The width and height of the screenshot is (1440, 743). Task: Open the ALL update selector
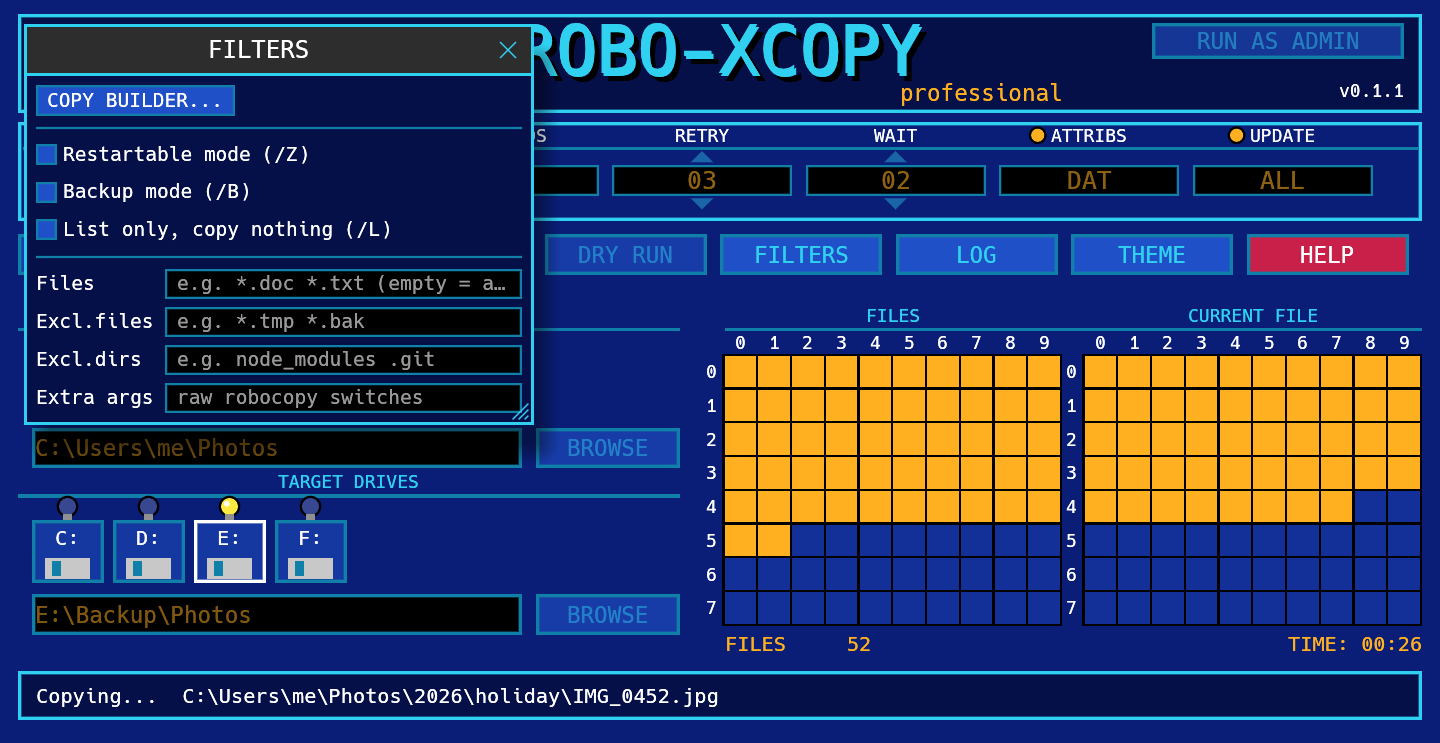click(x=1283, y=181)
